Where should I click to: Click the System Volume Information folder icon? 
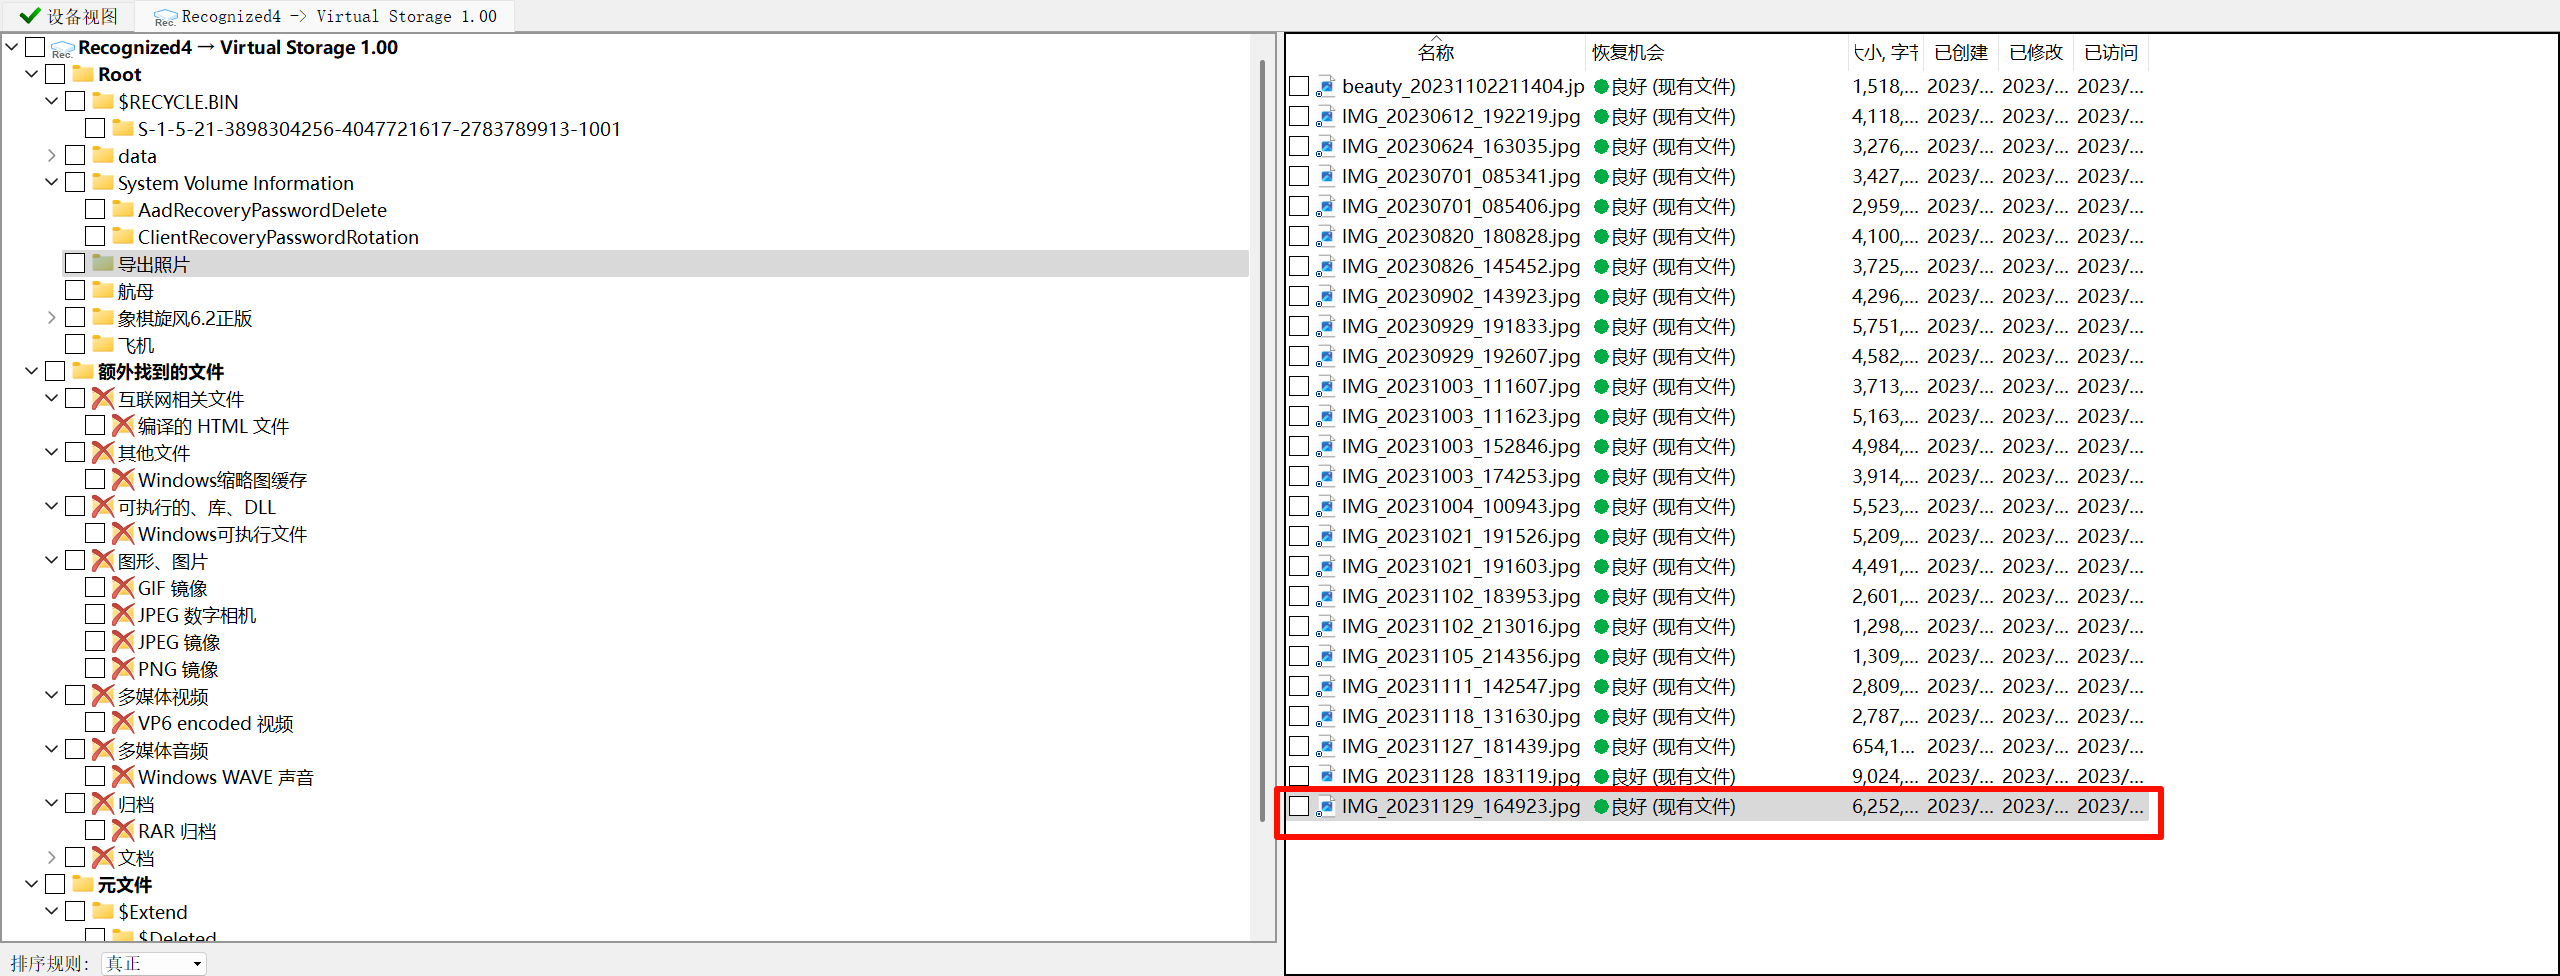click(x=103, y=182)
